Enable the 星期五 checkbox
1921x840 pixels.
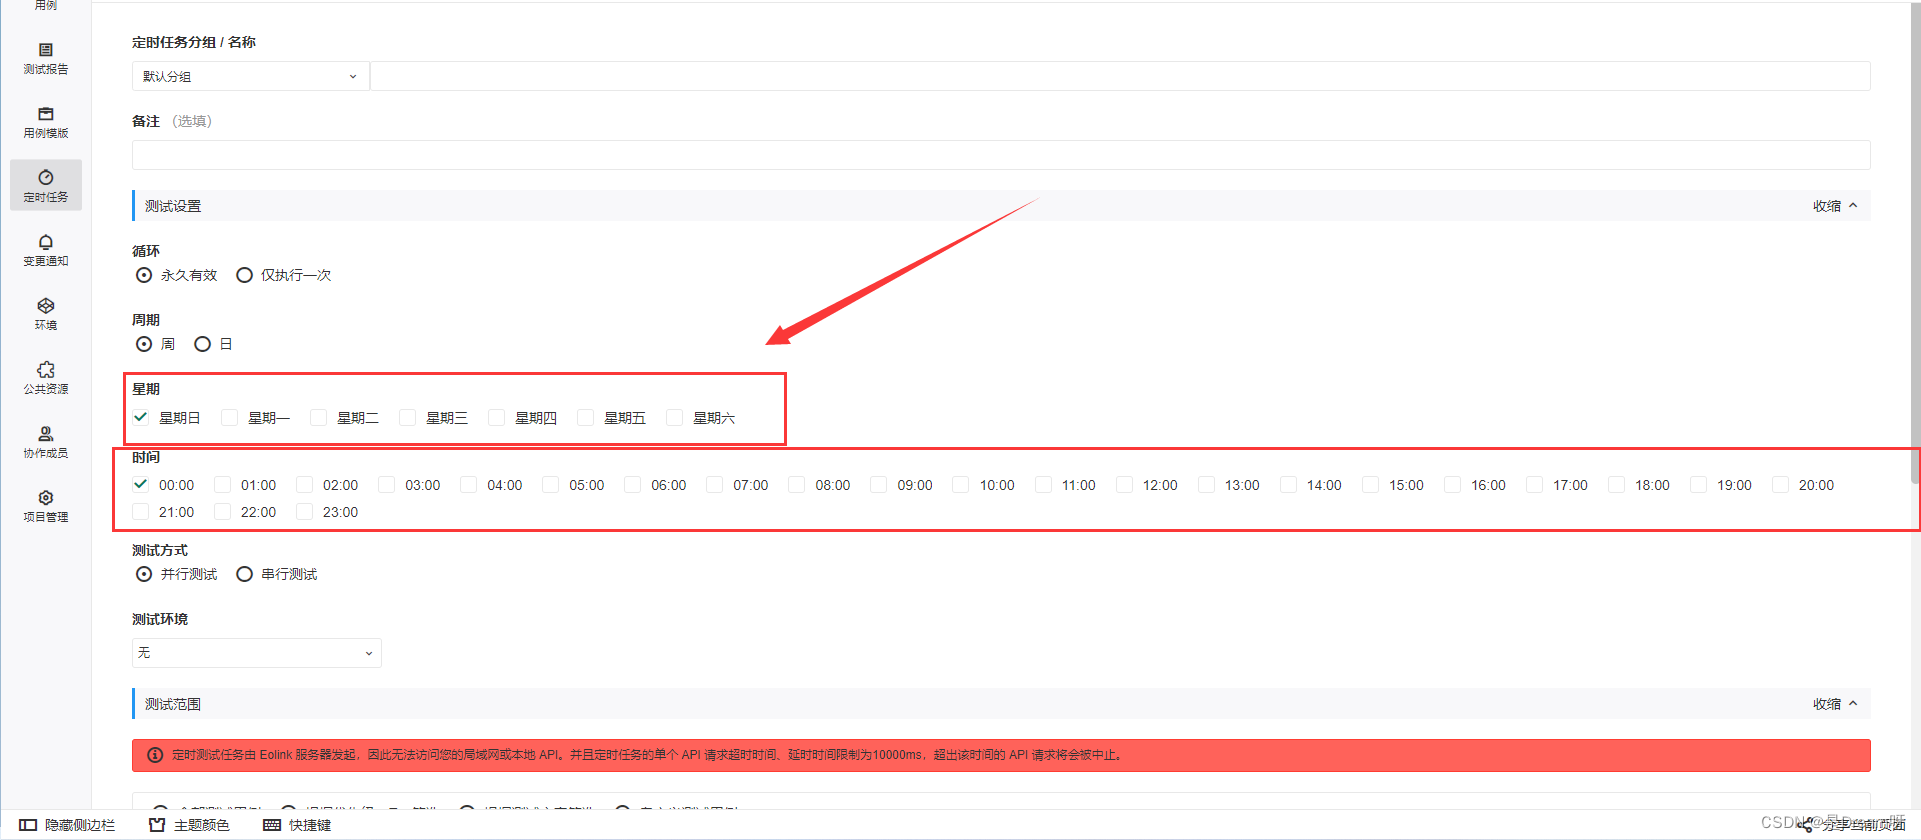tap(586, 417)
